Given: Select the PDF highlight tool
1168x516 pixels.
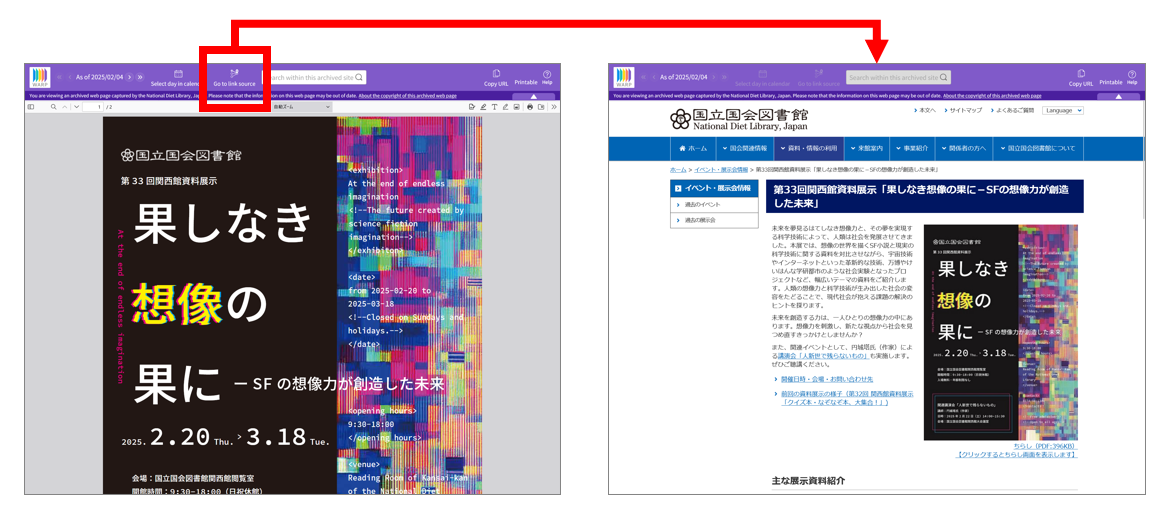Looking at the screenshot, I should [x=483, y=107].
